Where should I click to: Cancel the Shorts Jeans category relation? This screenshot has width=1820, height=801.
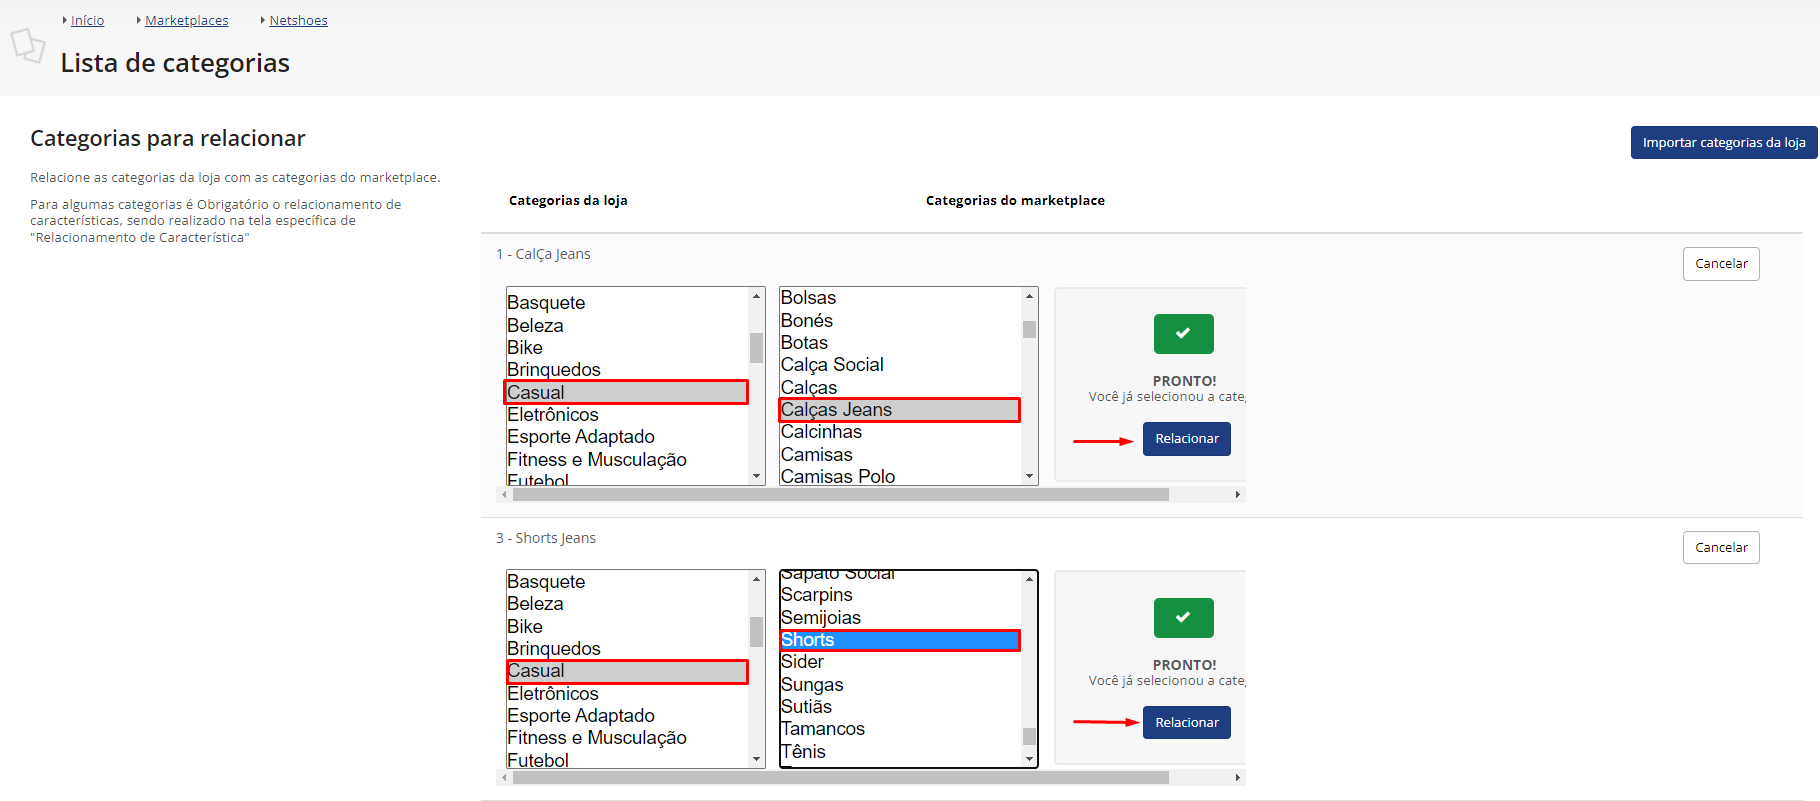[1720, 548]
